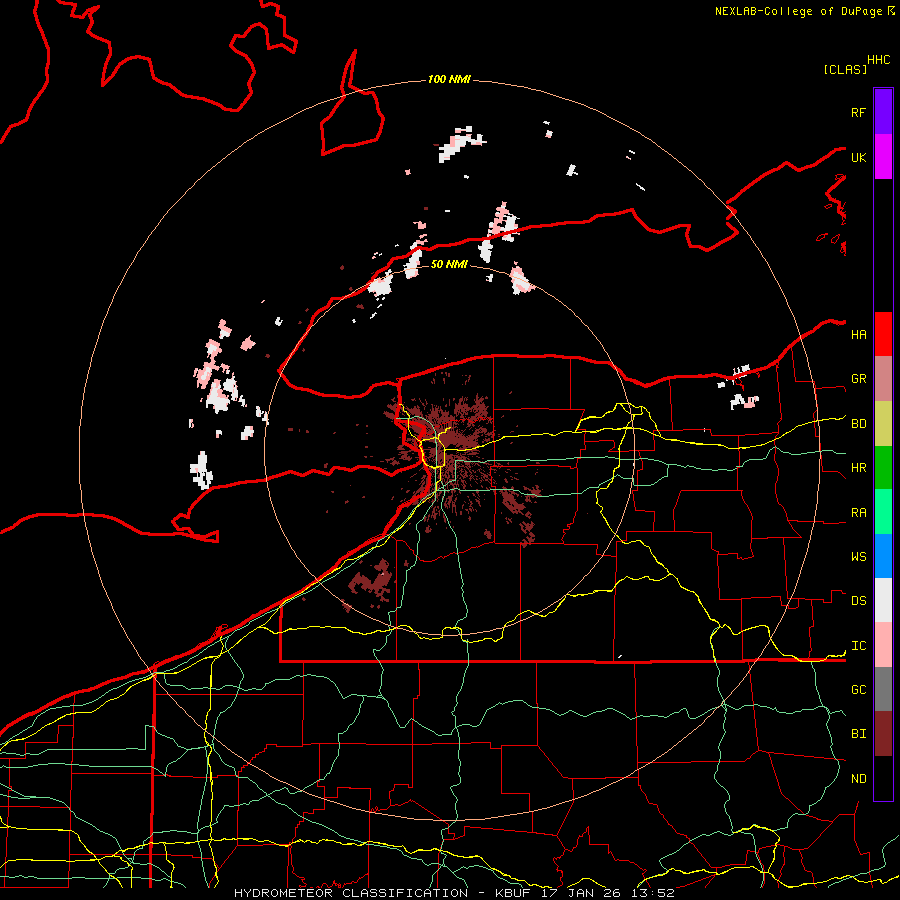The image size is (900, 900).
Task: Click the DS white legend swatch
Action: pos(883,600)
